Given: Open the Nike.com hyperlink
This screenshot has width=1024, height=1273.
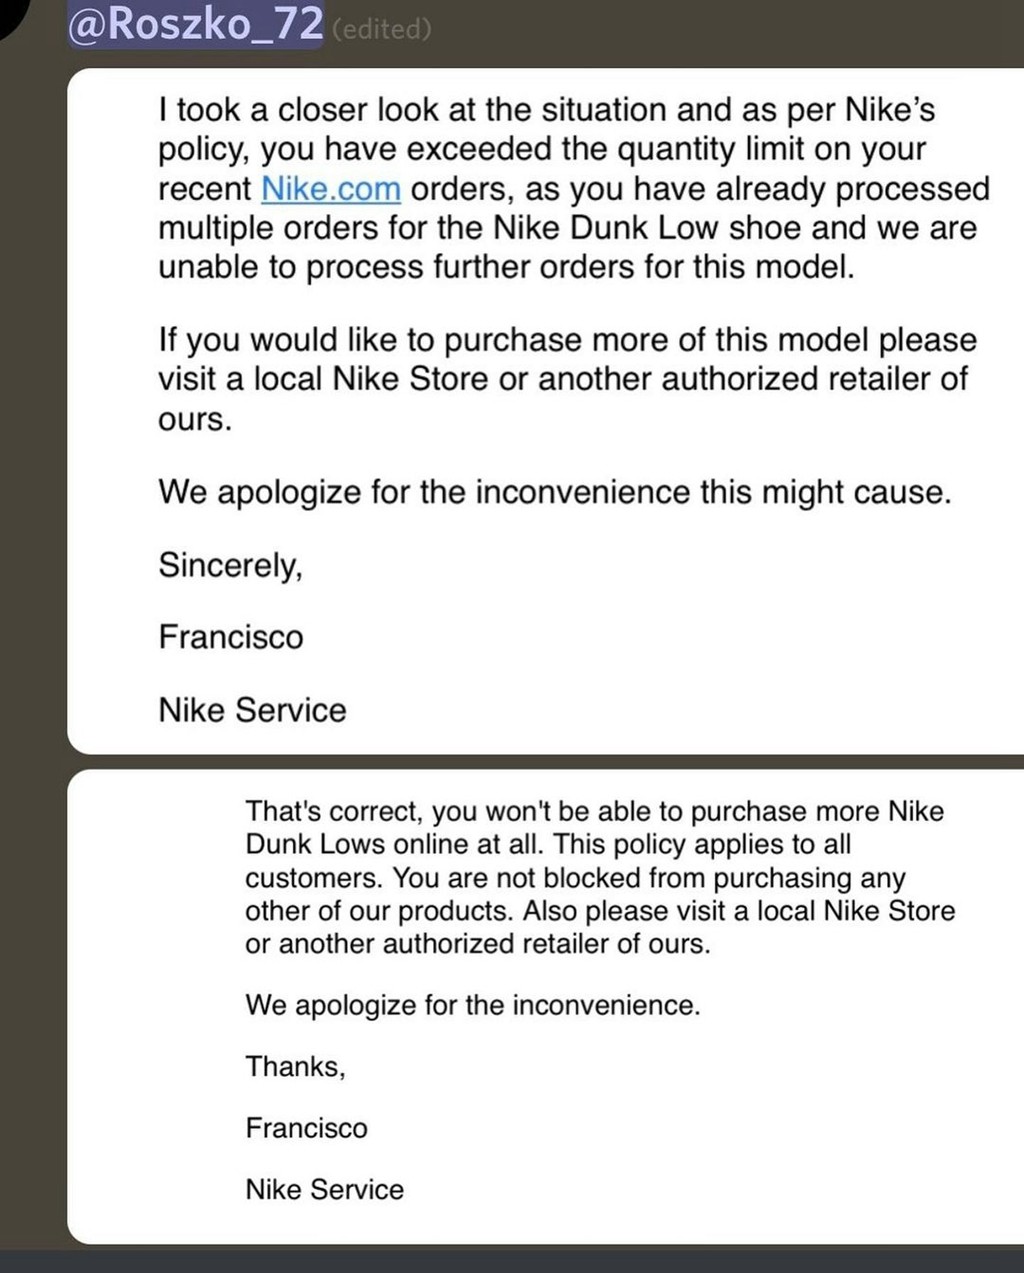Looking at the screenshot, I should pyautogui.click(x=331, y=188).
